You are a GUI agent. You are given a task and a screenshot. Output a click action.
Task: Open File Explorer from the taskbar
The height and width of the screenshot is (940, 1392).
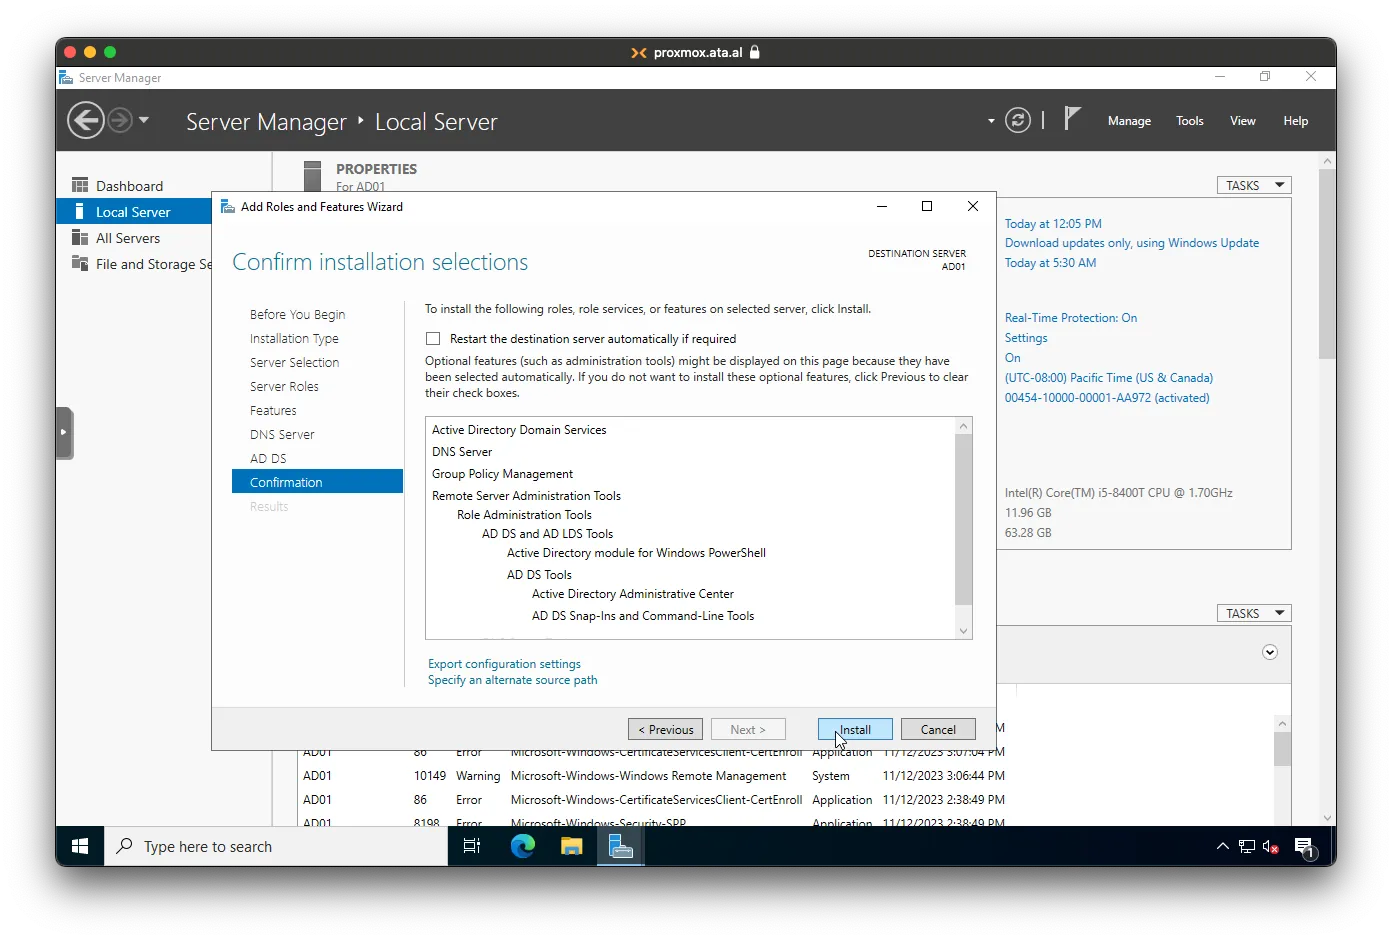tap(571, 846)
